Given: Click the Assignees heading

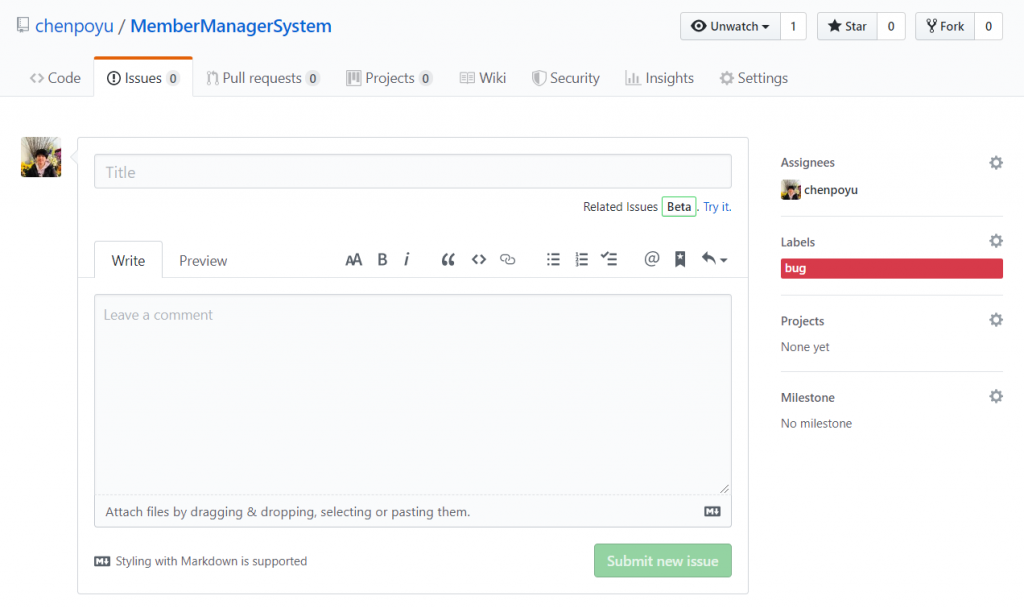Looking at the screenshot, I should 808,162.
